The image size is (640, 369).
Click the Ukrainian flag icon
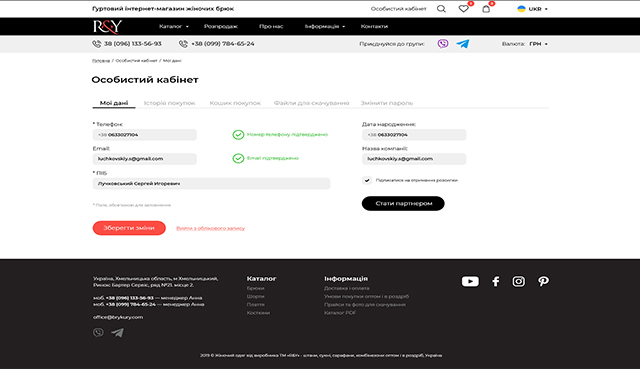pyautogui.click(x=521, y=9)
